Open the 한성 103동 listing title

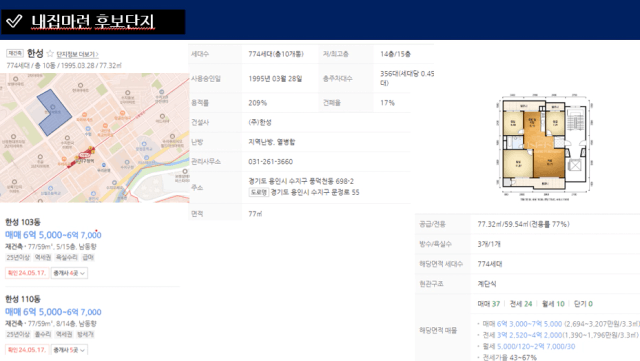point(23,222)
